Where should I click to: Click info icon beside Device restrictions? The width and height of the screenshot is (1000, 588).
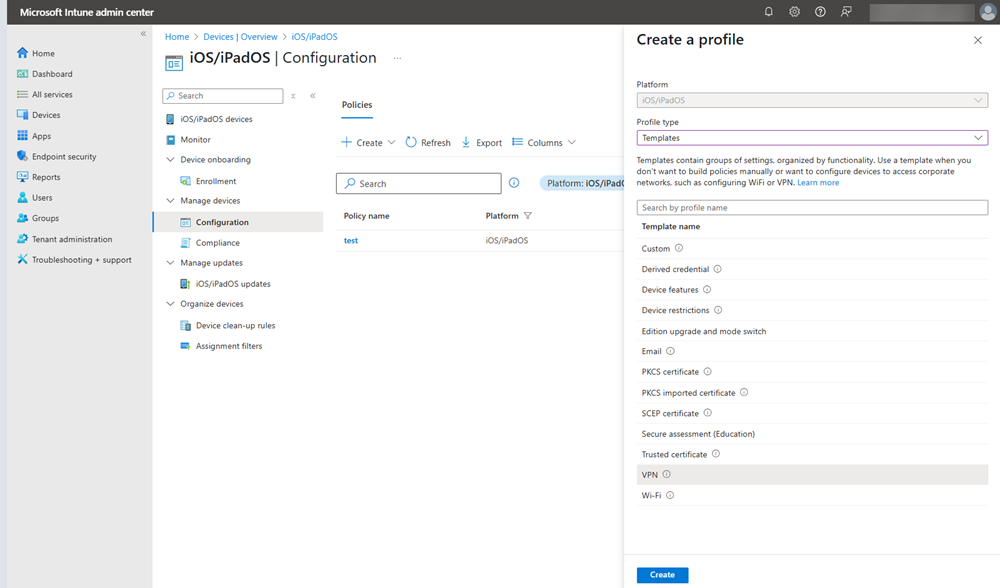(x=718, y=310)
